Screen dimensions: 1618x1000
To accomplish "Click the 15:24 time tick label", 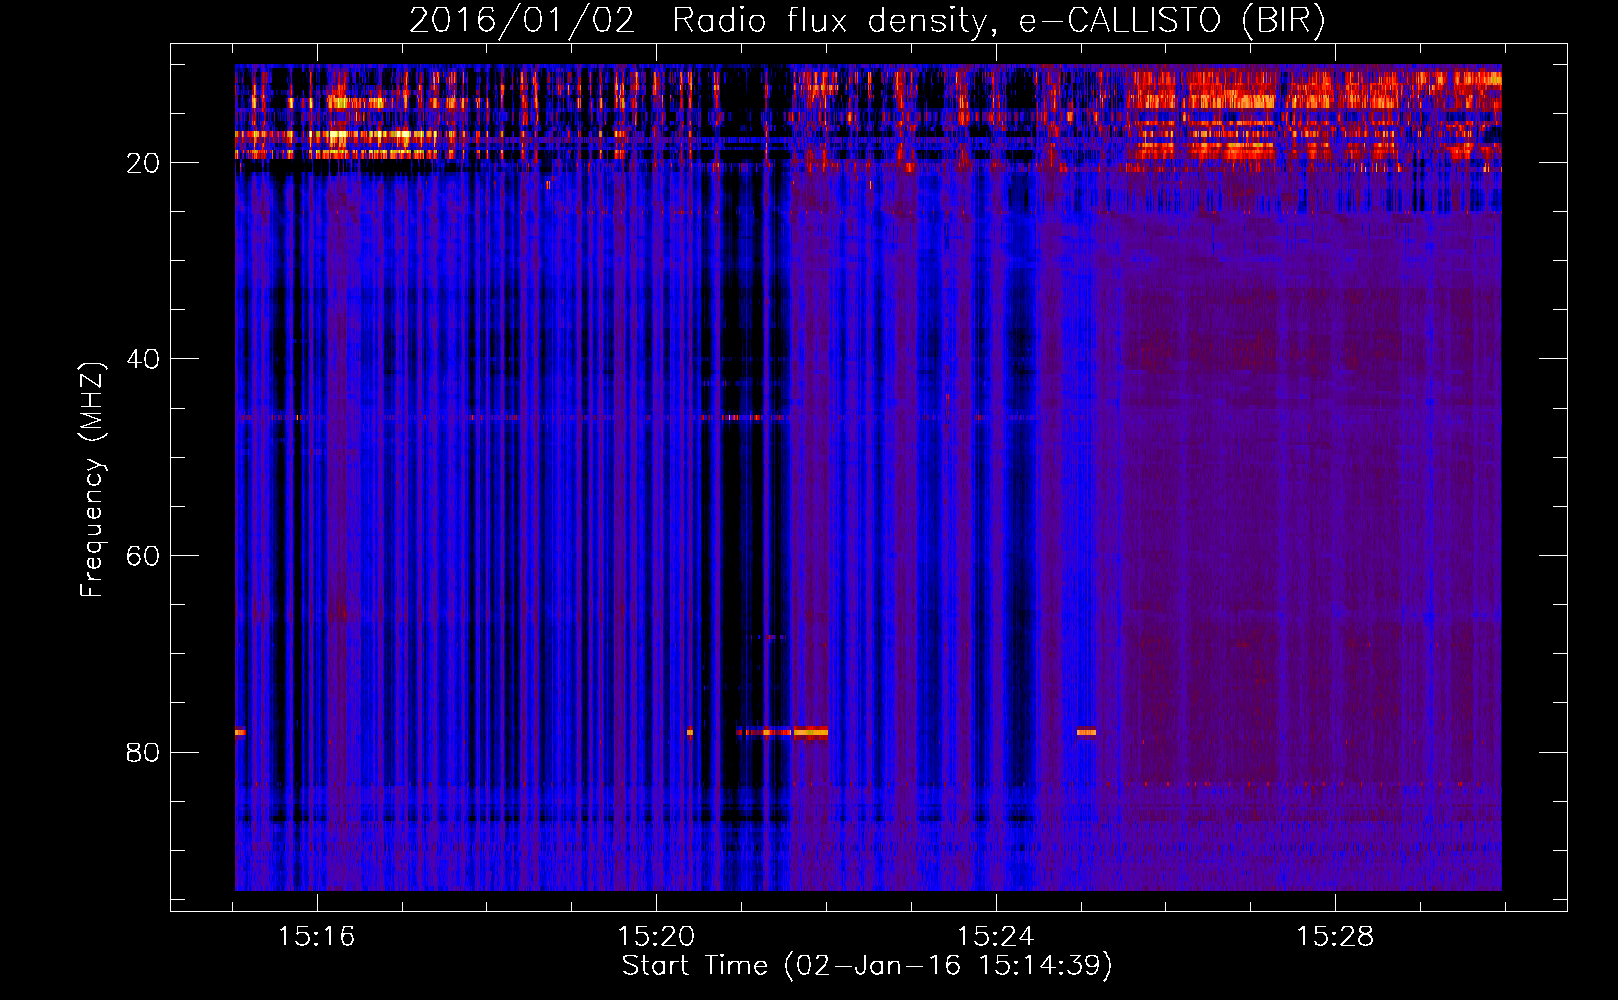I will pyautogui.click(x=996, y=937).
